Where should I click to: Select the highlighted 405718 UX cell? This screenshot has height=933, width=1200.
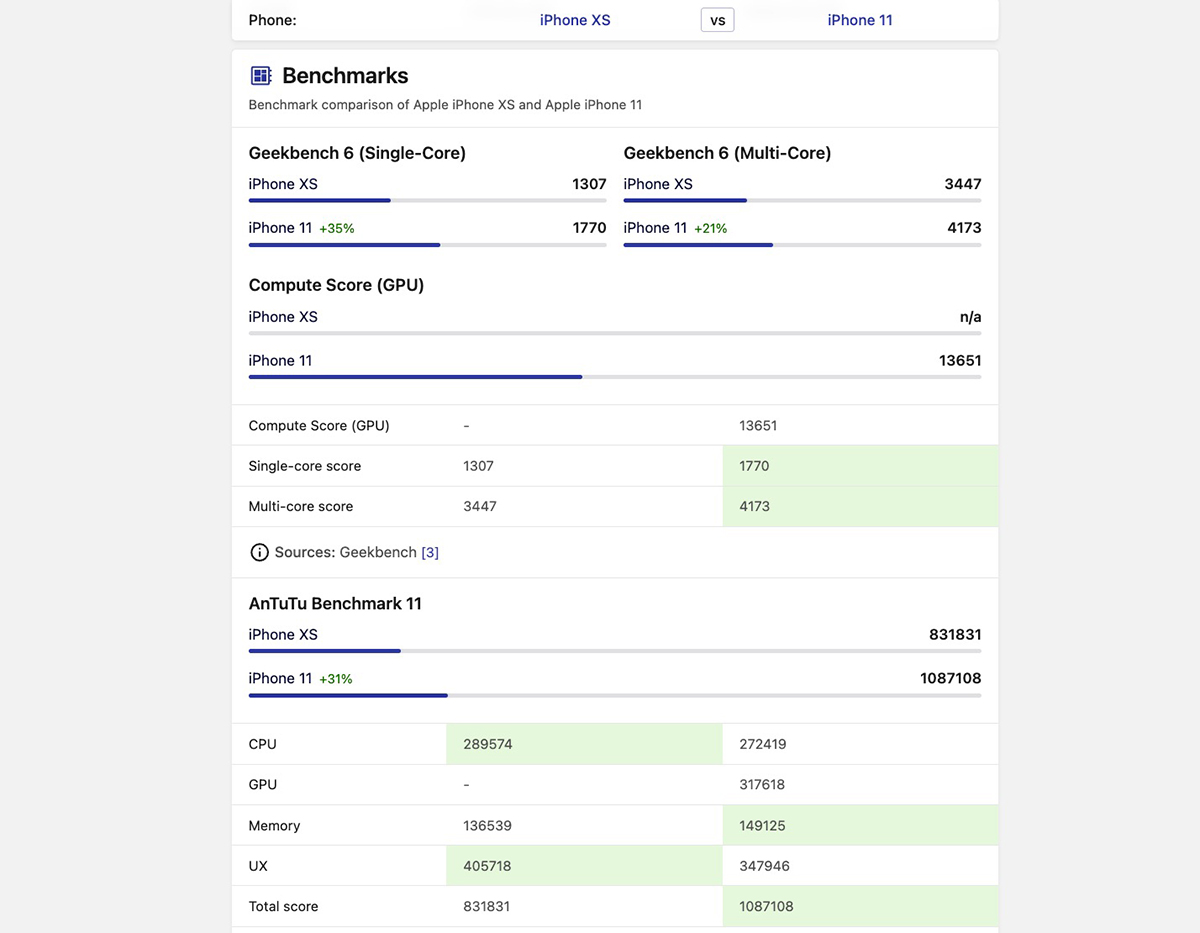pos(584,866)
